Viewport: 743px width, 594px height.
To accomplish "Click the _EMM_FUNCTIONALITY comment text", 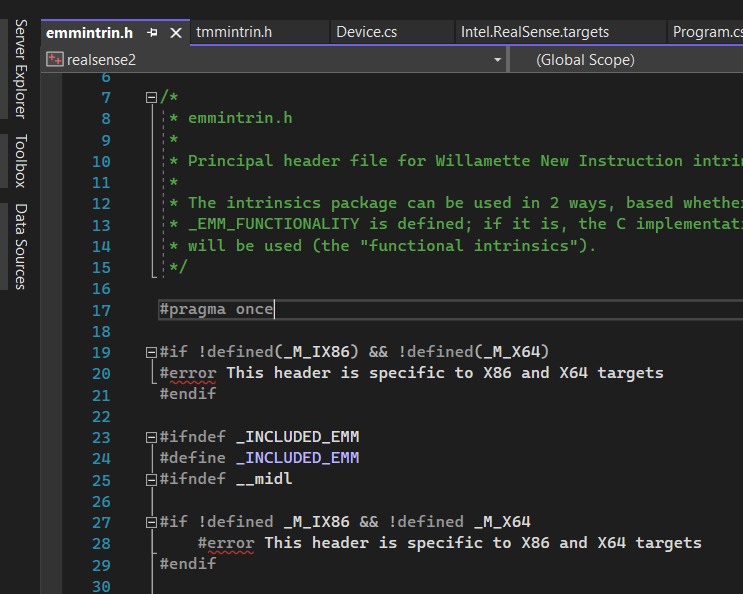I will coord(274,224).
